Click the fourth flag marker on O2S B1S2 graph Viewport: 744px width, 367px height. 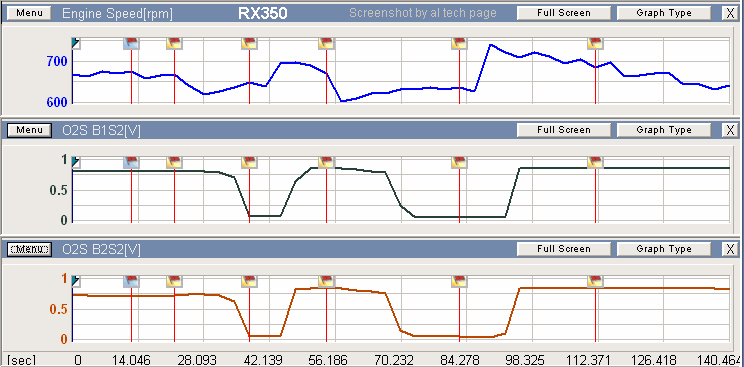pos(326,162)
